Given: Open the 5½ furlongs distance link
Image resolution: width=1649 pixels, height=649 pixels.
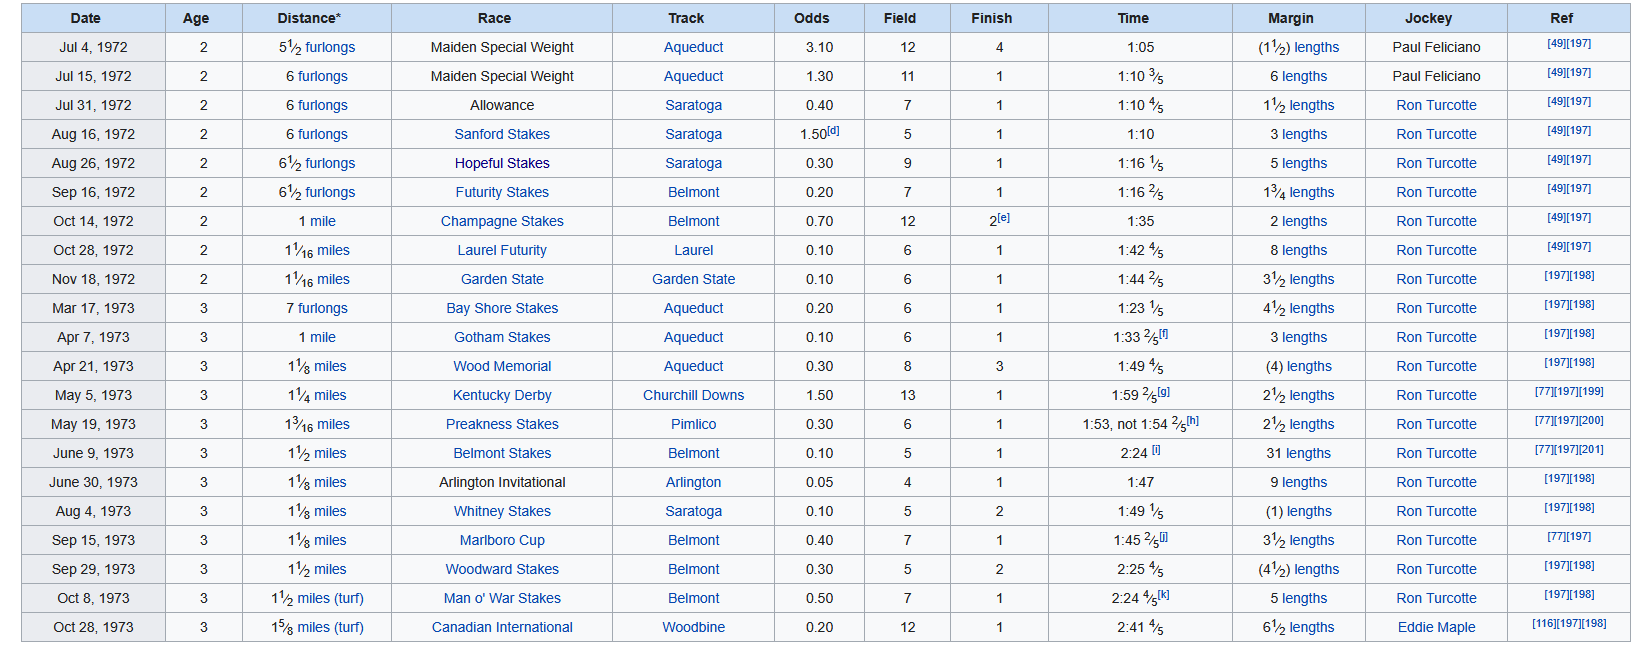Looking at the screenshot, I should click(x=330, y=47).
